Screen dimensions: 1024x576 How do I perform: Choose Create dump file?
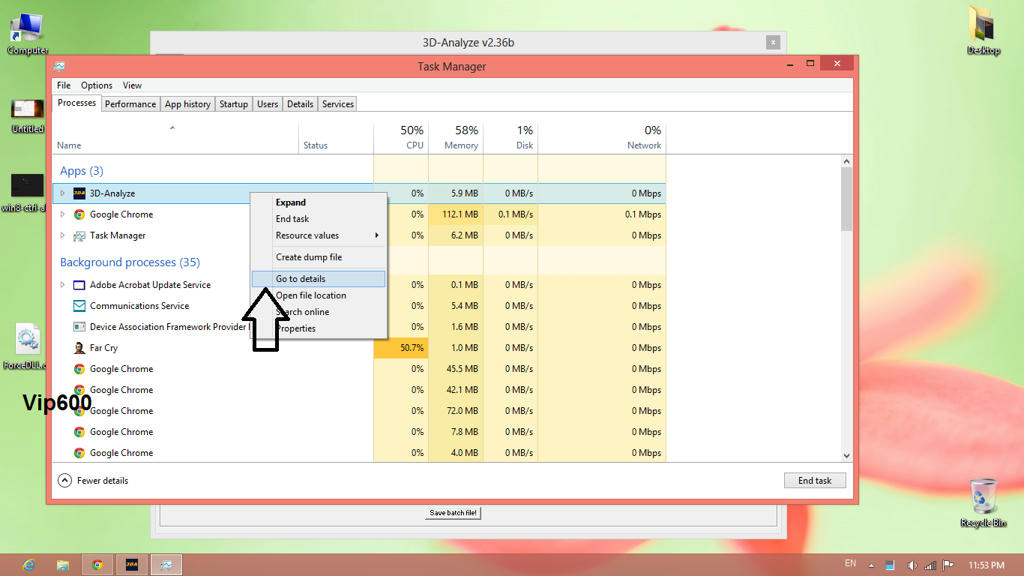(319, 257)
